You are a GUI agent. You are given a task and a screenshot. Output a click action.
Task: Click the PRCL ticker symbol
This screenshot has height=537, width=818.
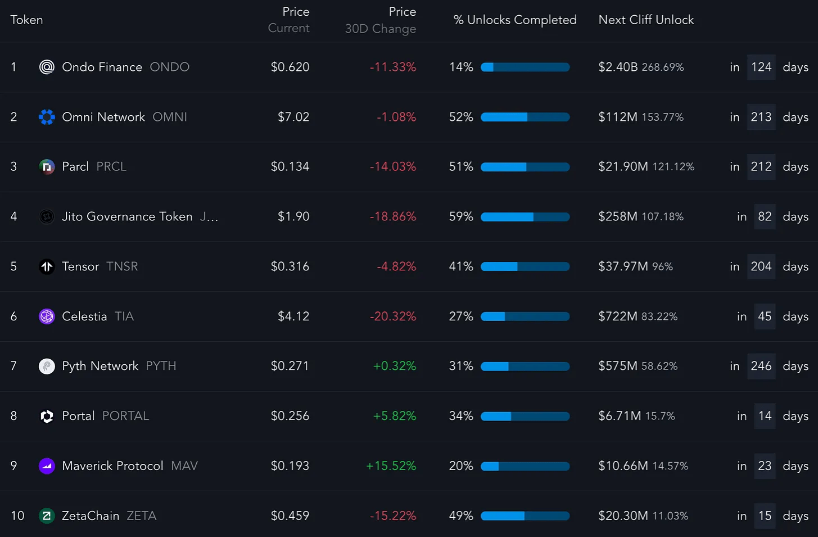pos(111,166)
